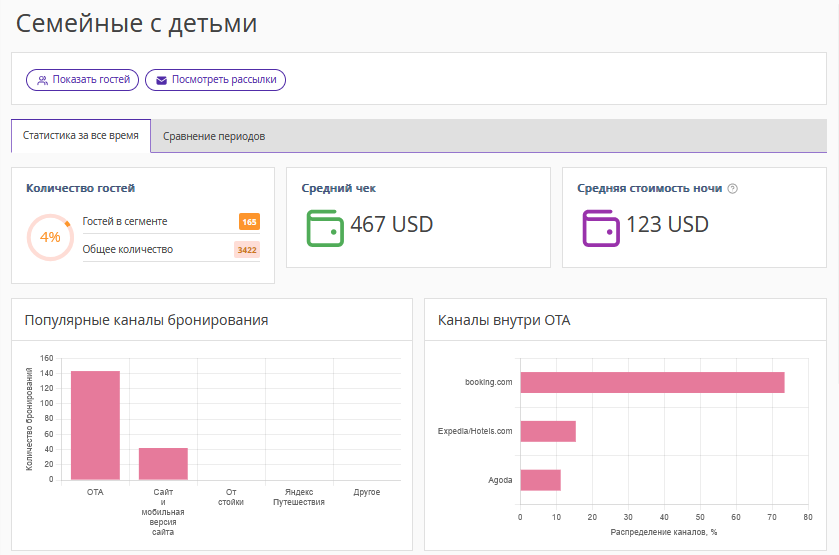Click the Agoda horizontal bar
Image resolution: width=839 pixels, height=555 pixels.
[x=540, y=480]
